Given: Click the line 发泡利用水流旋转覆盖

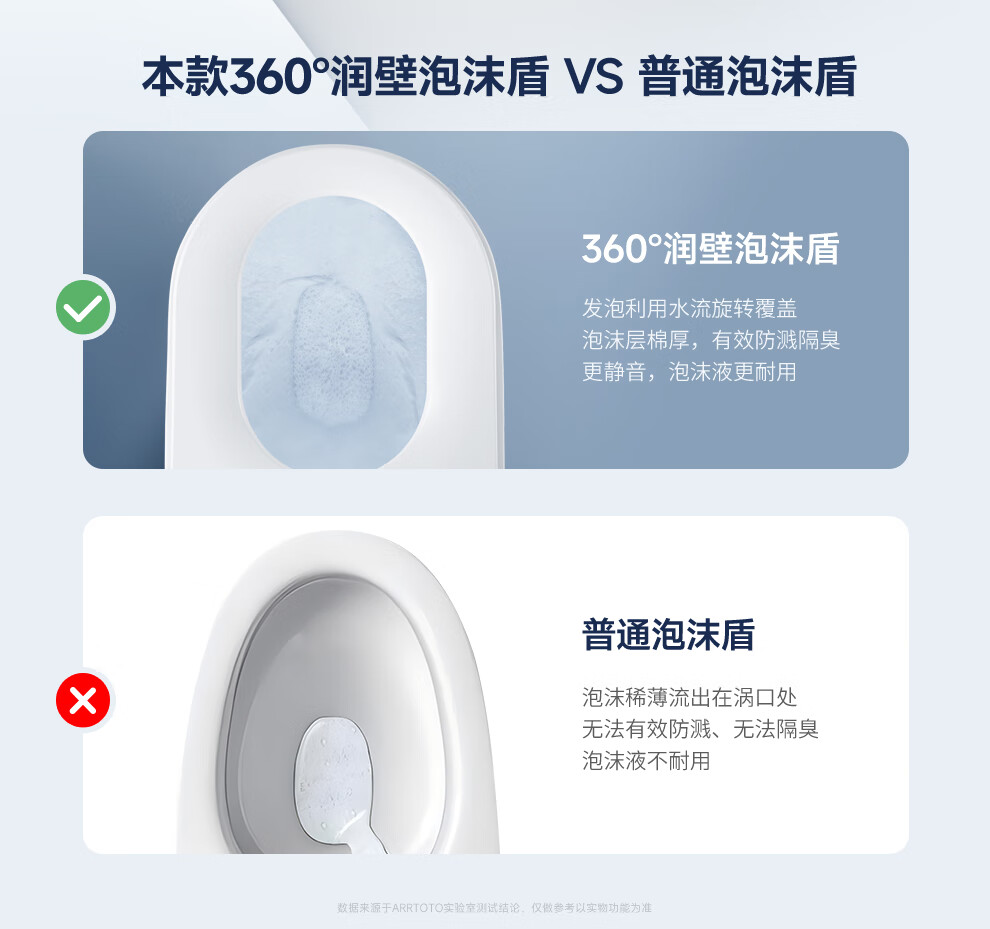Looking at the screenshot, I should (689, 308).
